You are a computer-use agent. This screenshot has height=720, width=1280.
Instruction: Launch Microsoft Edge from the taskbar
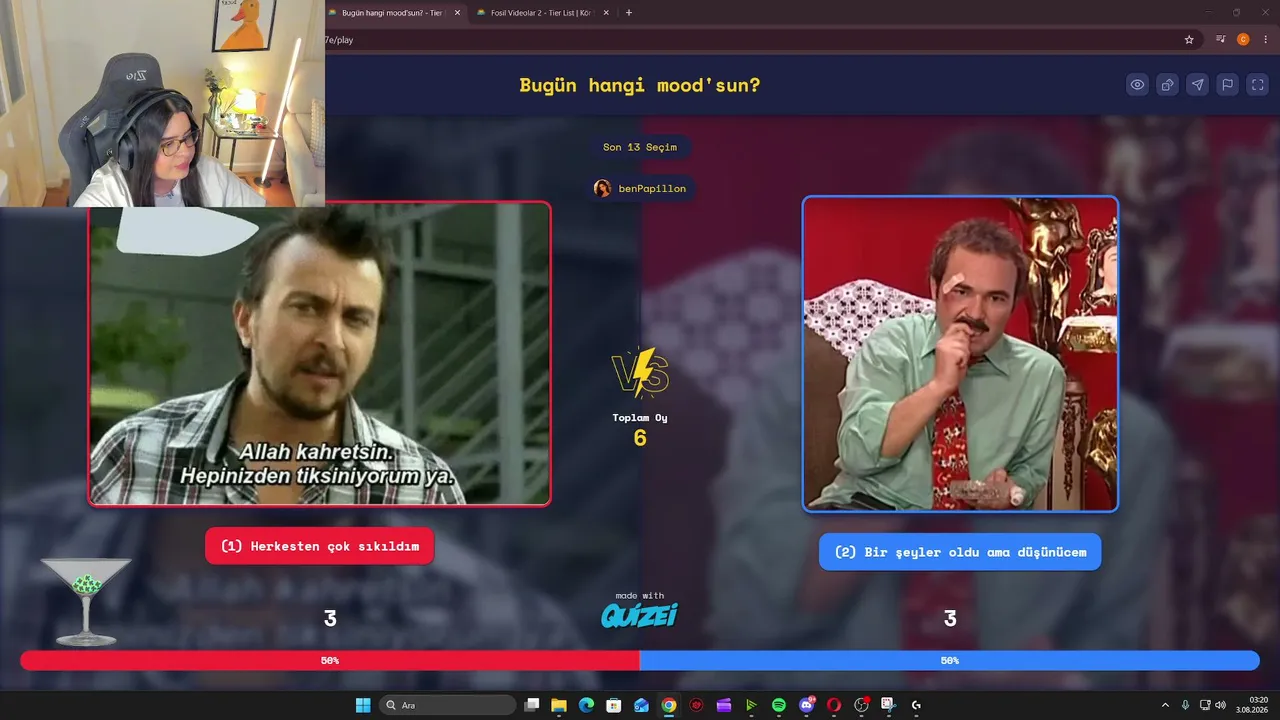point(586,705)
